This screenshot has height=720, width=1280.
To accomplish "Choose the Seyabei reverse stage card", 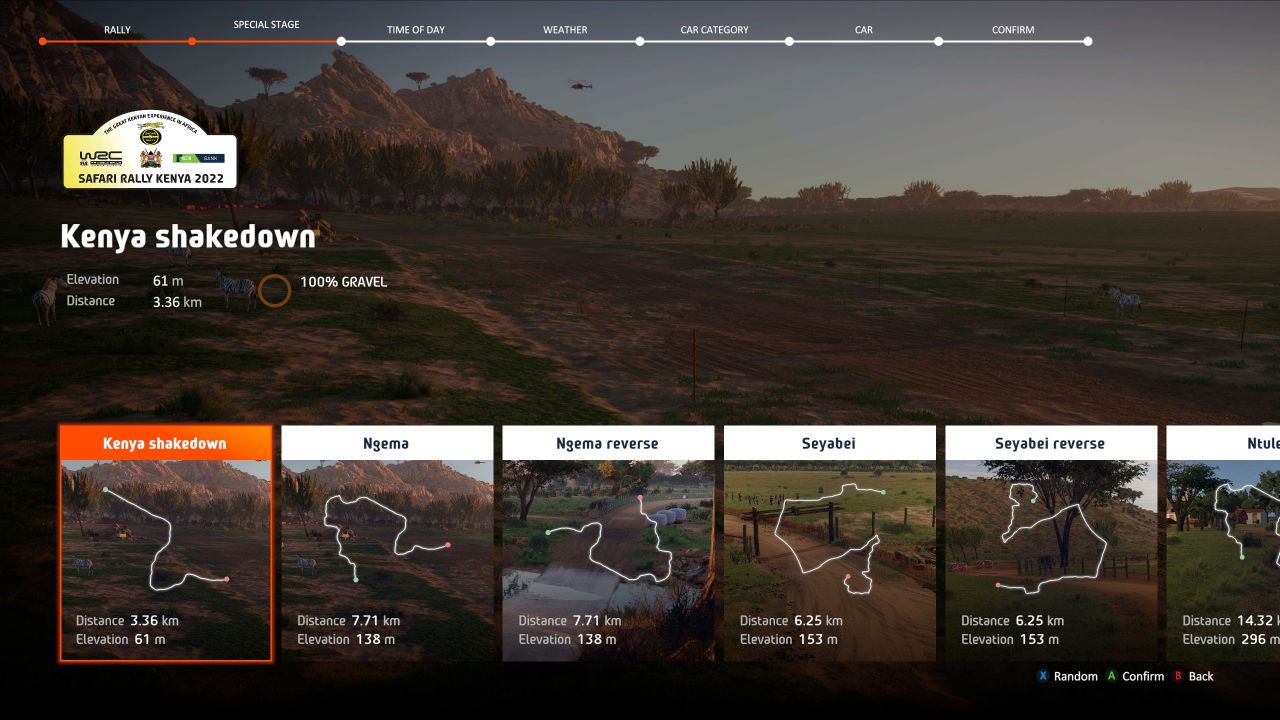I will [x=1051, y=543].
